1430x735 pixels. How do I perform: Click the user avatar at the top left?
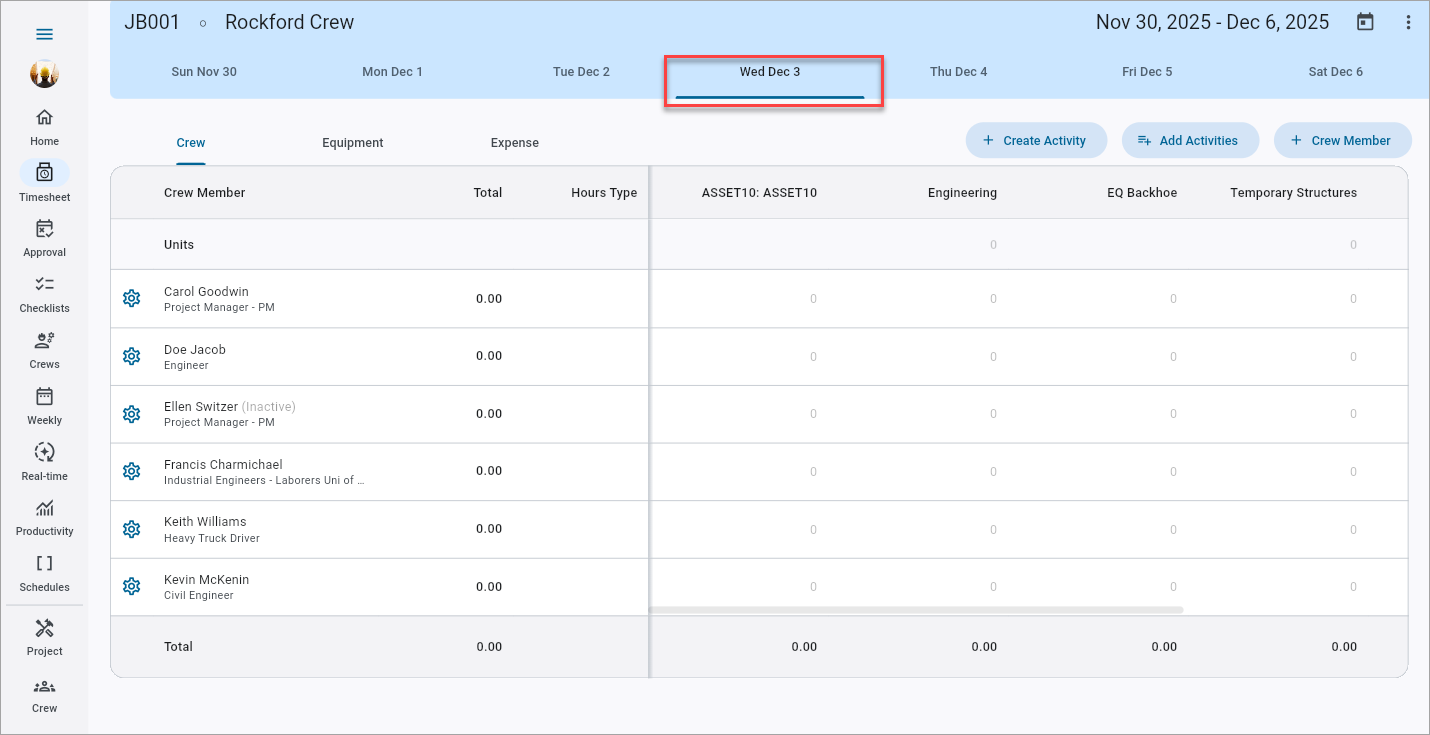click(44, 74)
